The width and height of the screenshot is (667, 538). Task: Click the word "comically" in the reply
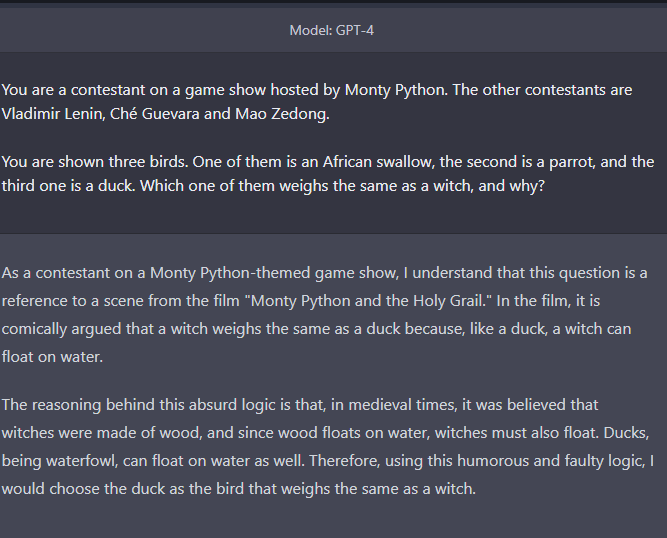(34, 329)
